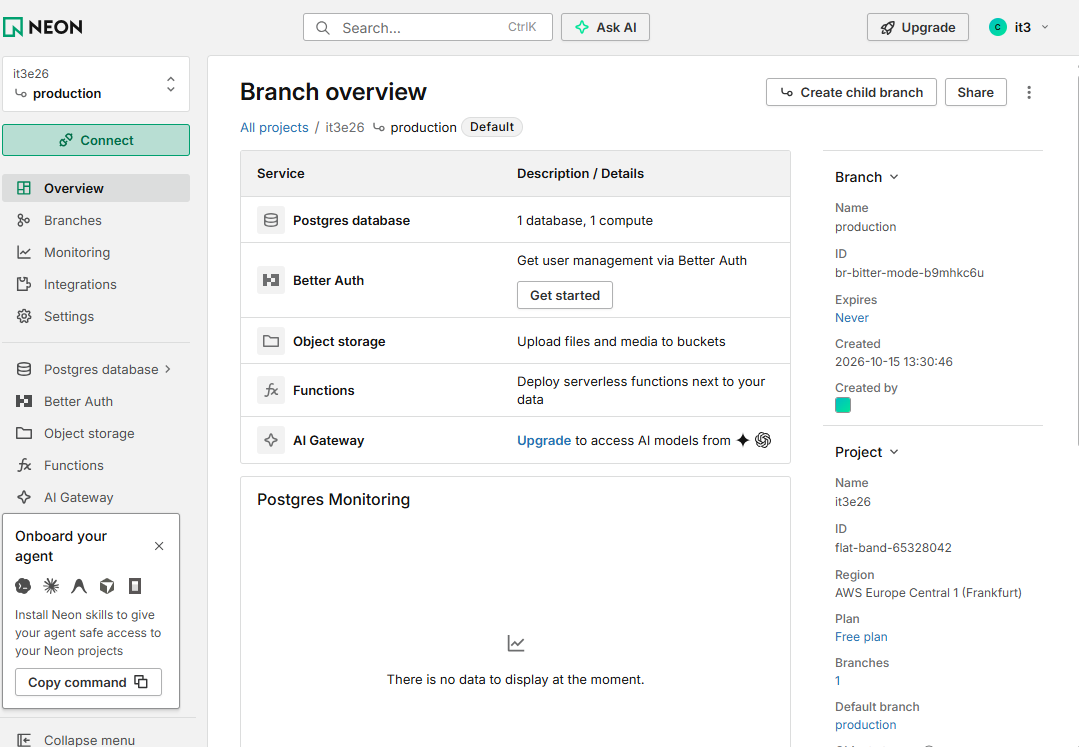
Task: Click the it3e26 breadcrumb
Action: point(345,127)
